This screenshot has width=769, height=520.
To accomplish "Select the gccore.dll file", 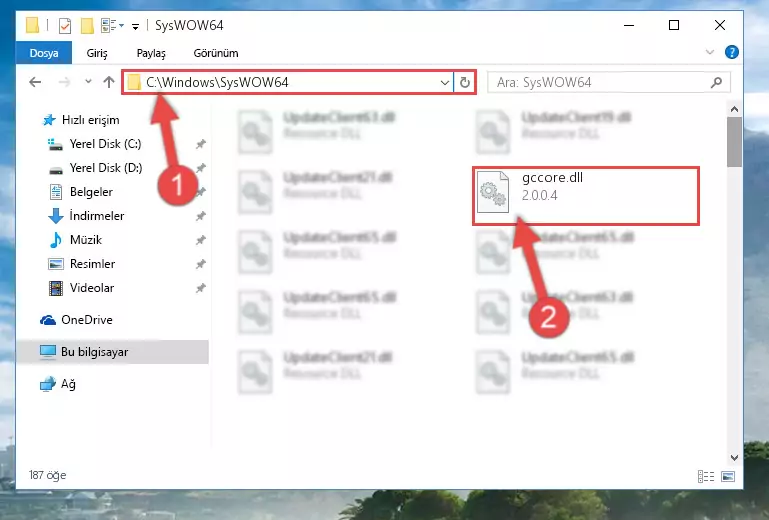I will coord(586,196).
